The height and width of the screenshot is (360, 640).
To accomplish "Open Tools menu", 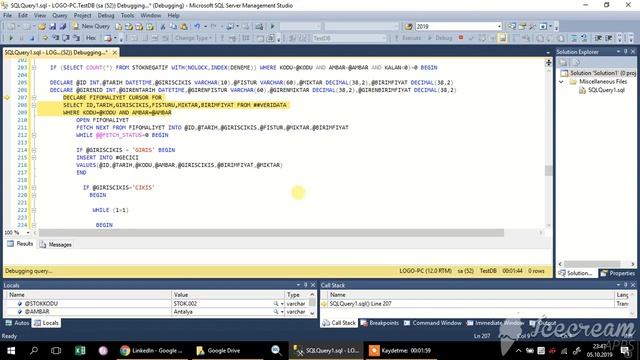I will point(127,16).
